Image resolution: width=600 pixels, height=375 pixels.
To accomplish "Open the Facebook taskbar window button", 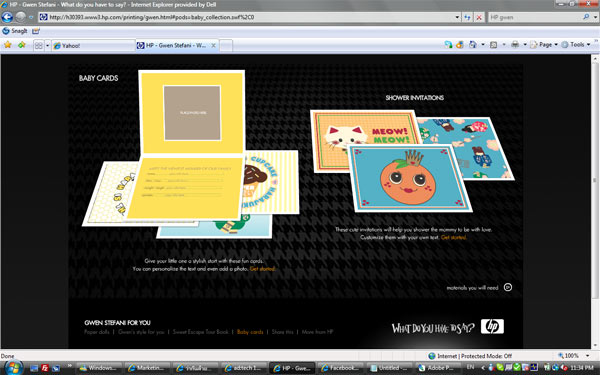I will point(340,368).
